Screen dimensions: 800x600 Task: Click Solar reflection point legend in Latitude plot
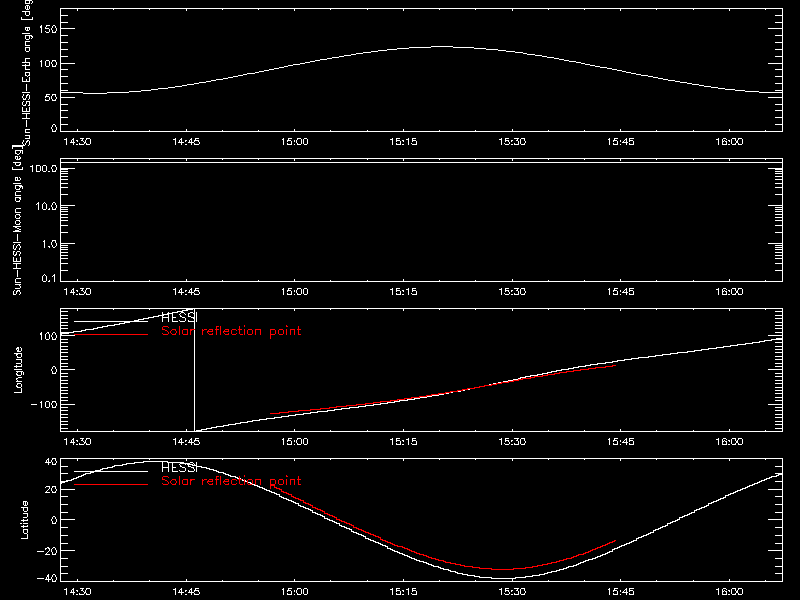coord(231,481)
